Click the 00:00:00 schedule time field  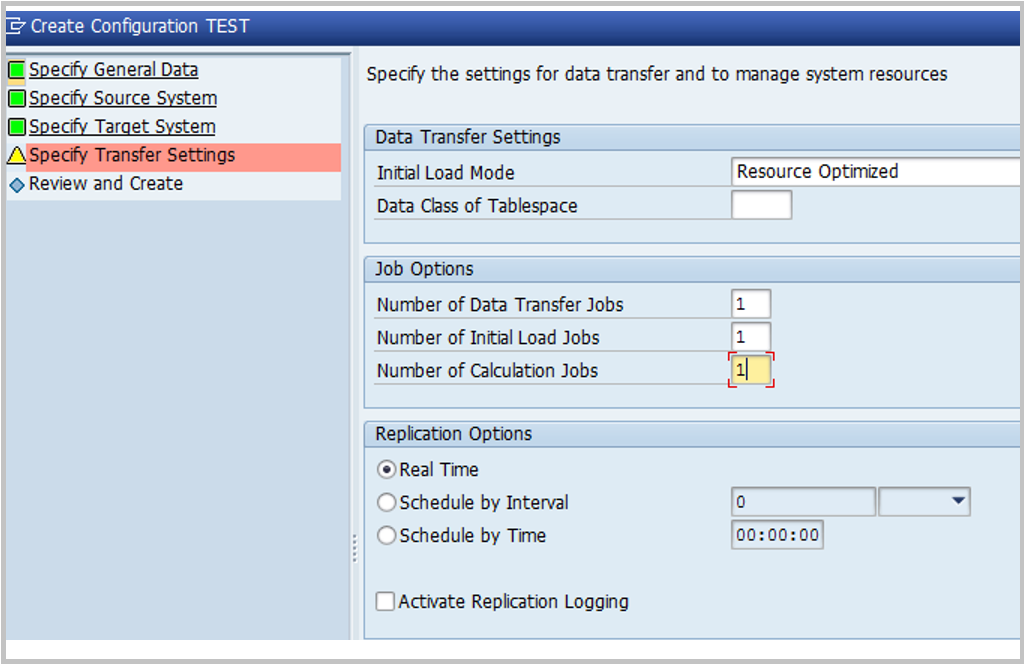tap(777, 535)
